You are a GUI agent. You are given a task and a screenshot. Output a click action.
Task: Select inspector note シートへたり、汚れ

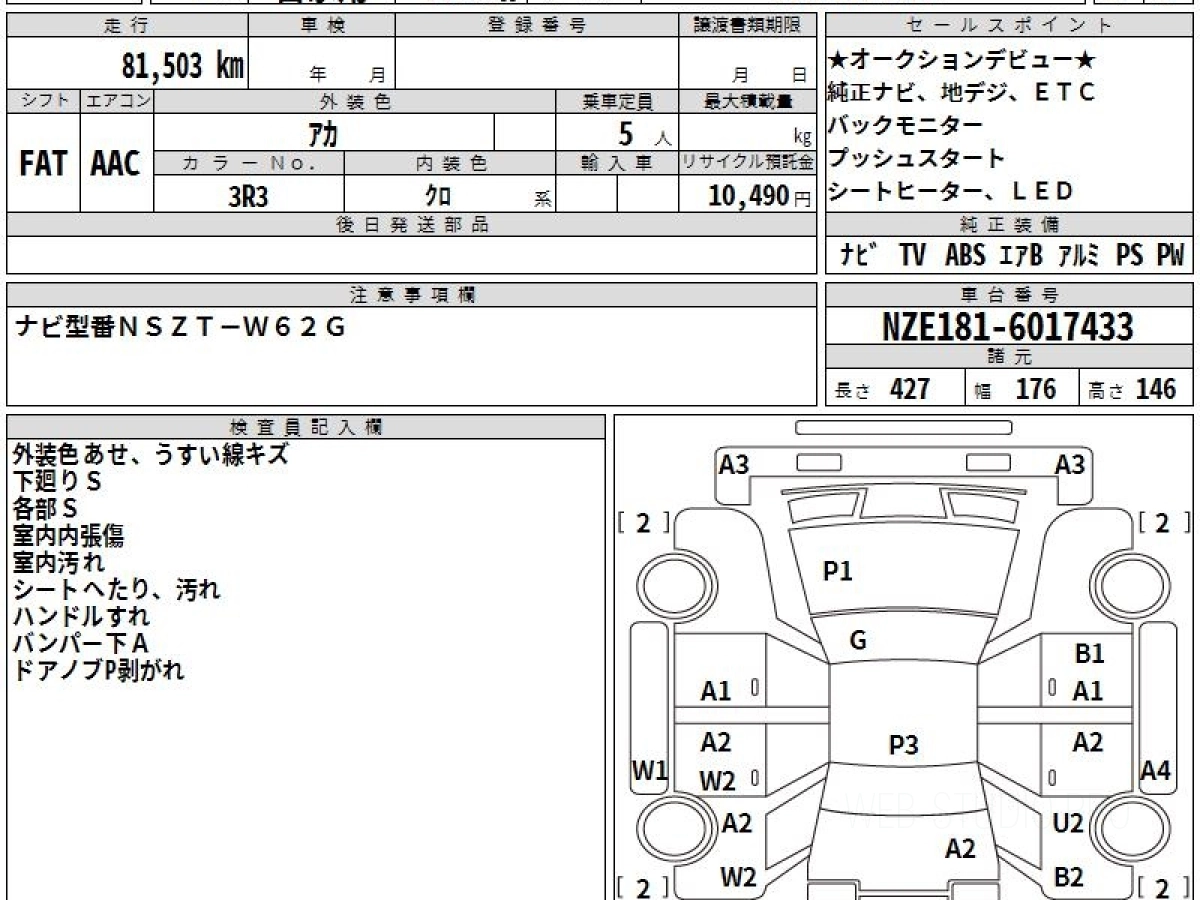click(117, 589)
